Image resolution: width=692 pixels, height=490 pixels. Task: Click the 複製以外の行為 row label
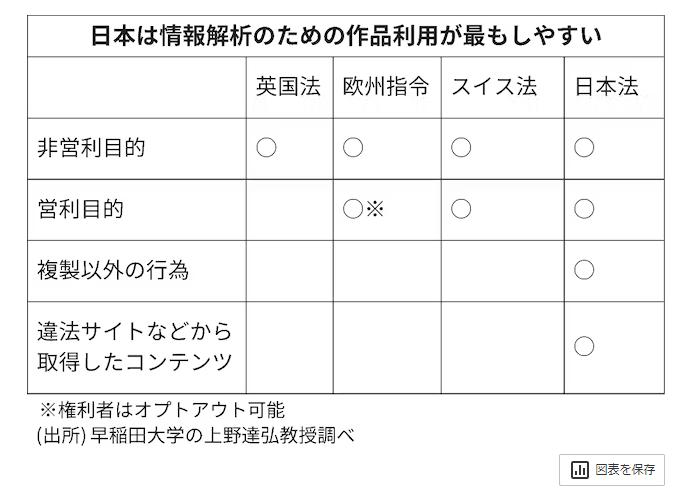click(113, 270)
